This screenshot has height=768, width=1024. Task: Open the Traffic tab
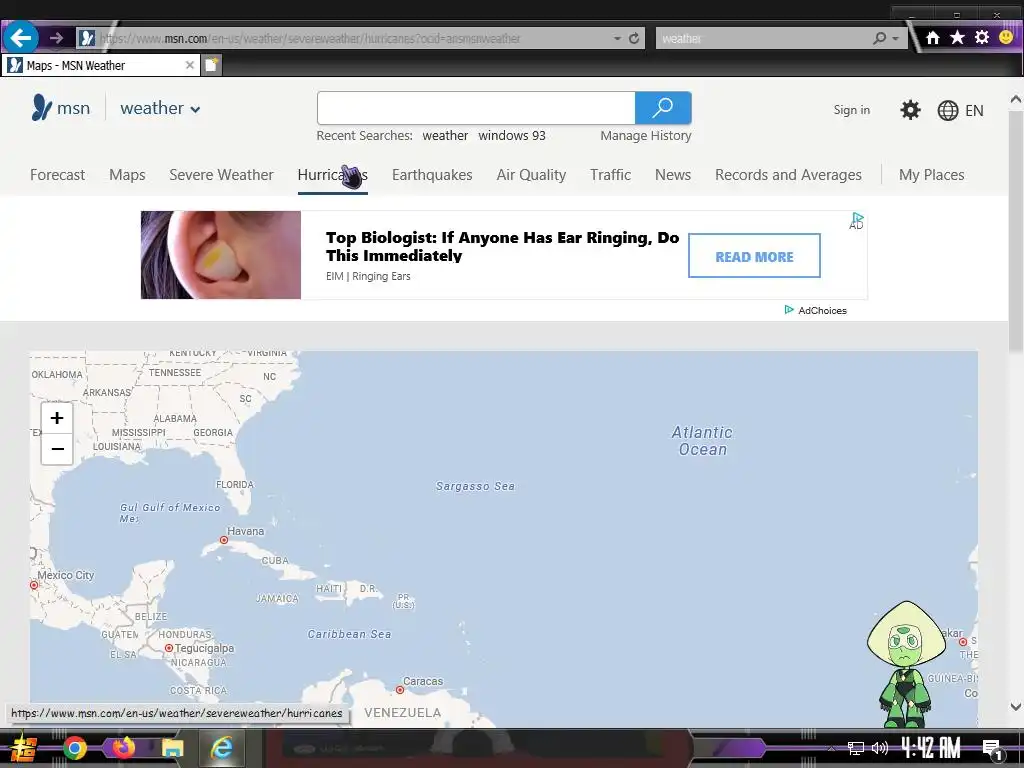pyautogui.click(x=611, y=175)
